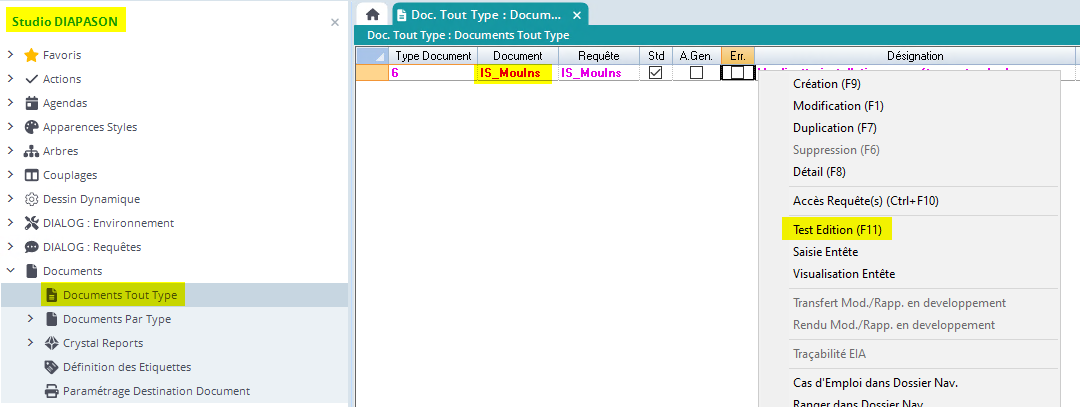Image resolution: width=1080 pixels, height=407 pixels.
Task: Expand the Couplages tree node
Action: (10, 175)
